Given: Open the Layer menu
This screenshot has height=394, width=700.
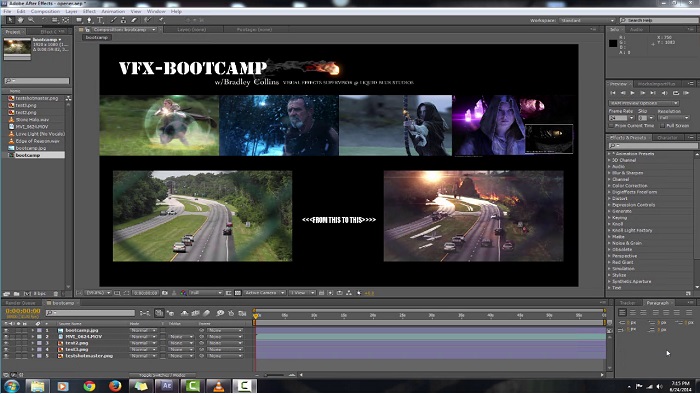Looking at the screenshot, I should [71, 11].
